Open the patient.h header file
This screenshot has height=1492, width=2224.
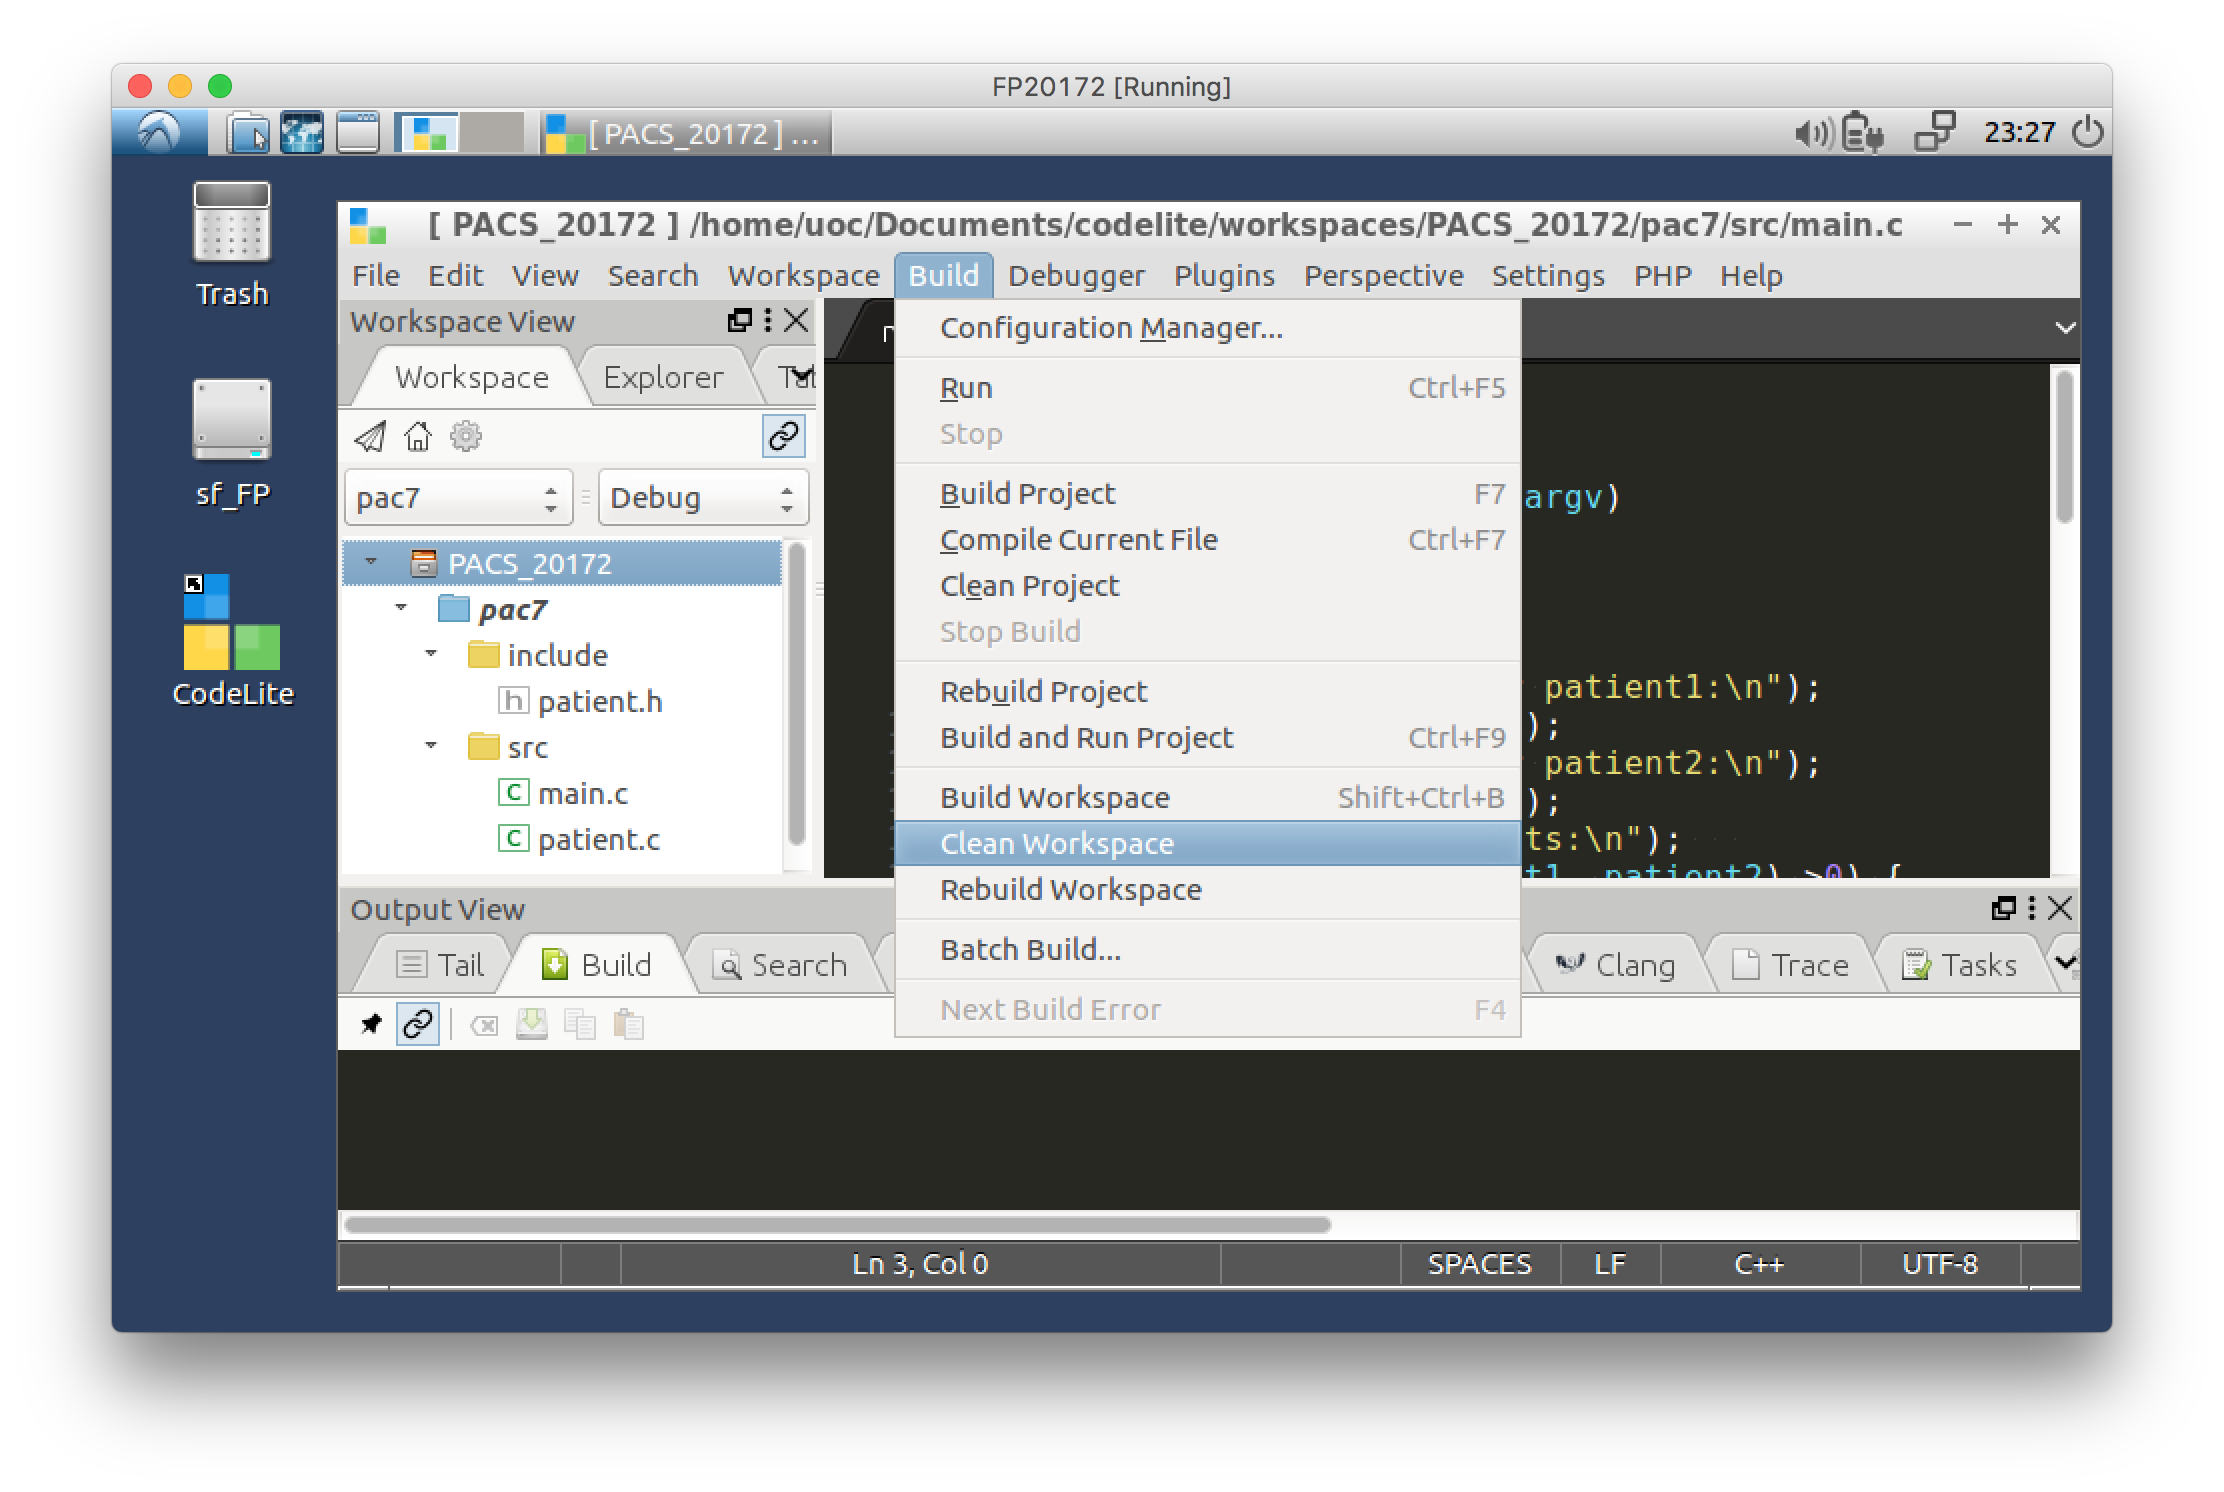pos(598,702)
